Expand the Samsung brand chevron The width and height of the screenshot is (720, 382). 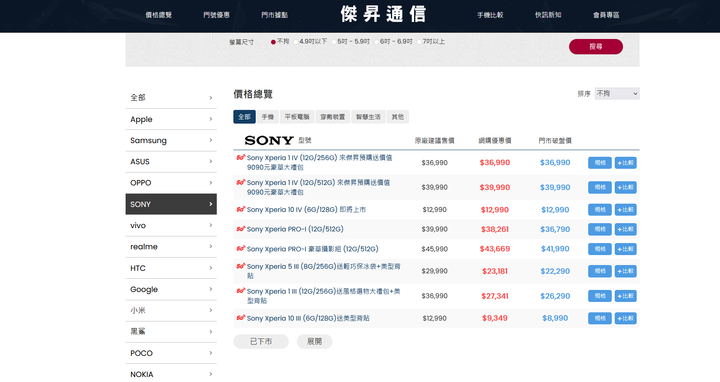point(211,140)
